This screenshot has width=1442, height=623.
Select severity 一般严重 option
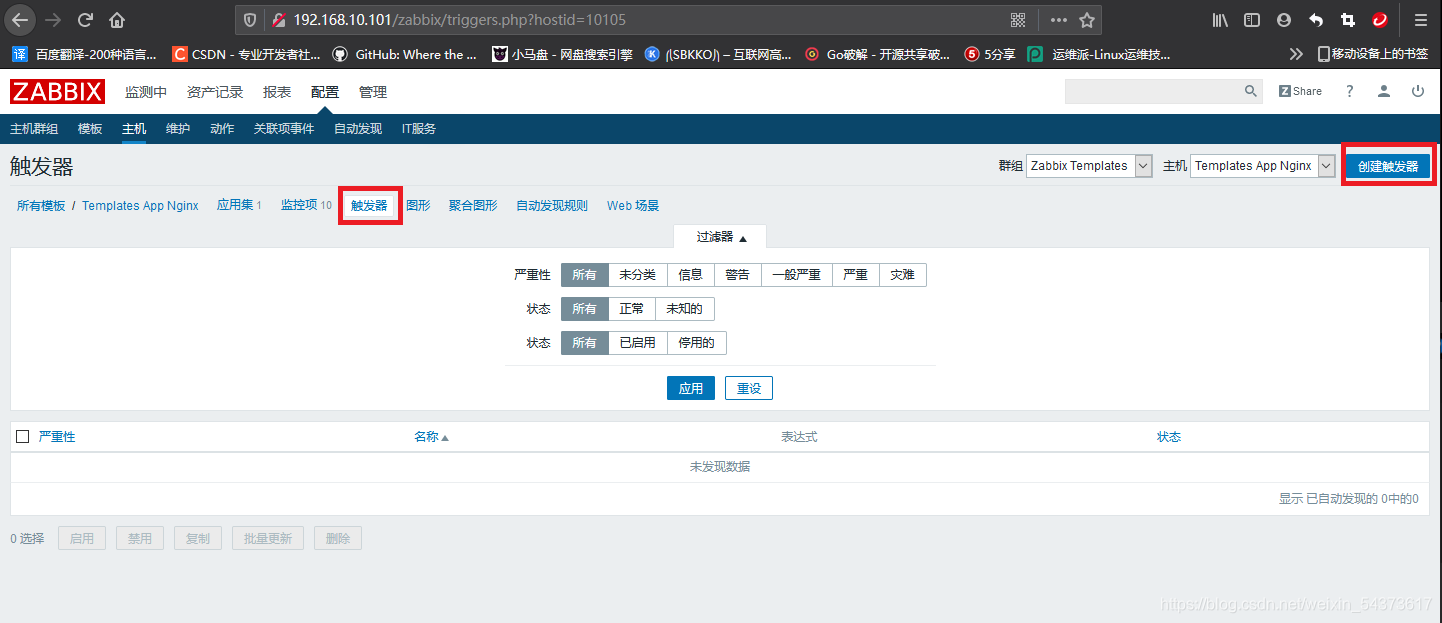[x=797, y=275]
